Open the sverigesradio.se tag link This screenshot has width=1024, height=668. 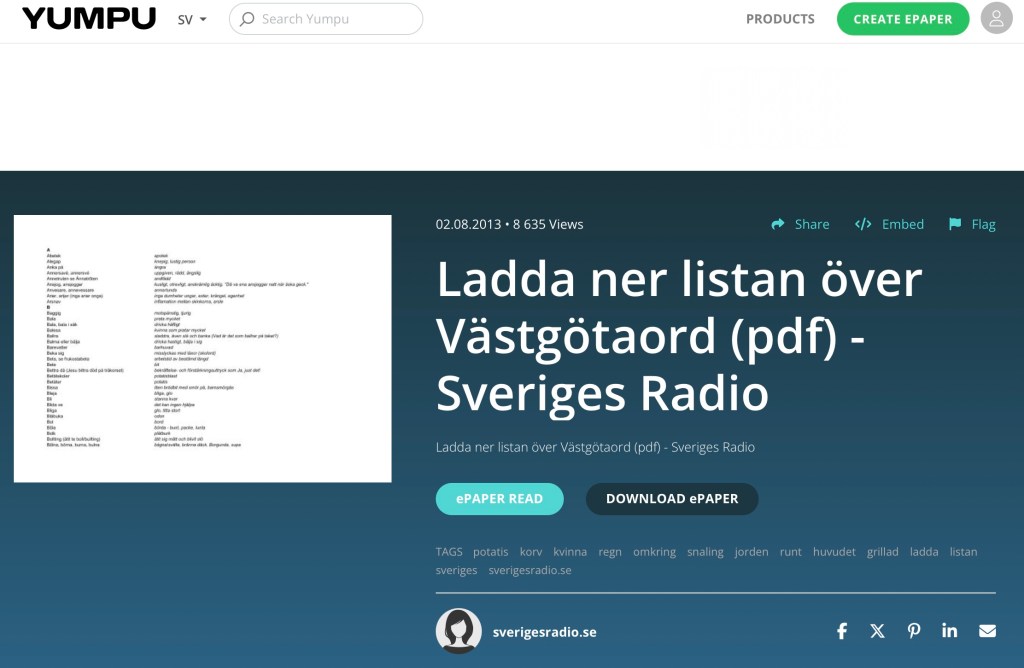(x=530, y=571)
